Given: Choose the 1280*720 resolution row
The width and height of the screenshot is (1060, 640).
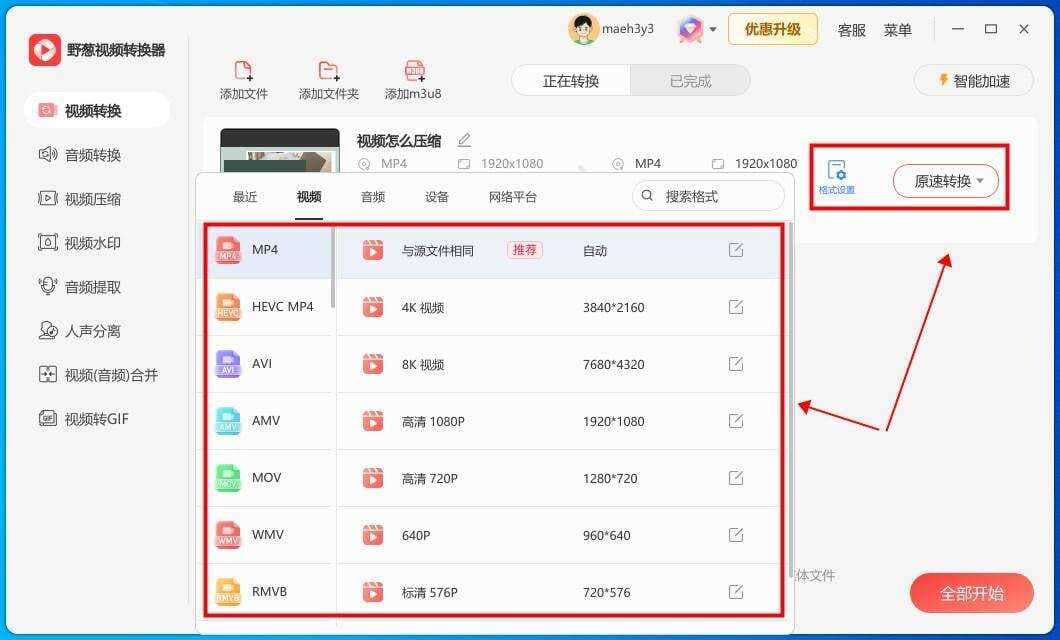Looking at the screenshot, I should (559, 478).
